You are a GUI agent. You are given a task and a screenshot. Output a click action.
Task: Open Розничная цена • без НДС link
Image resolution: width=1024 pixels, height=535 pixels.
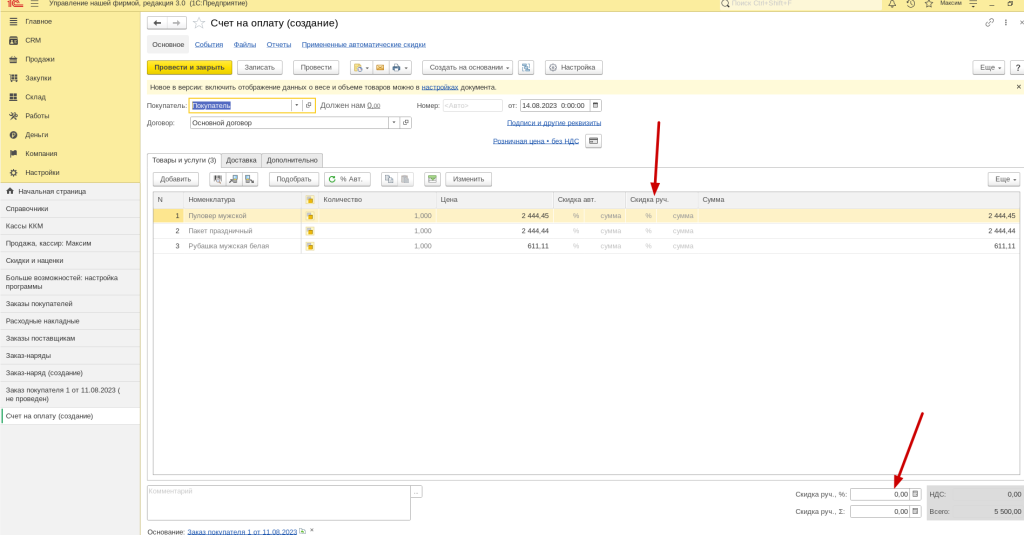[536, 141]
